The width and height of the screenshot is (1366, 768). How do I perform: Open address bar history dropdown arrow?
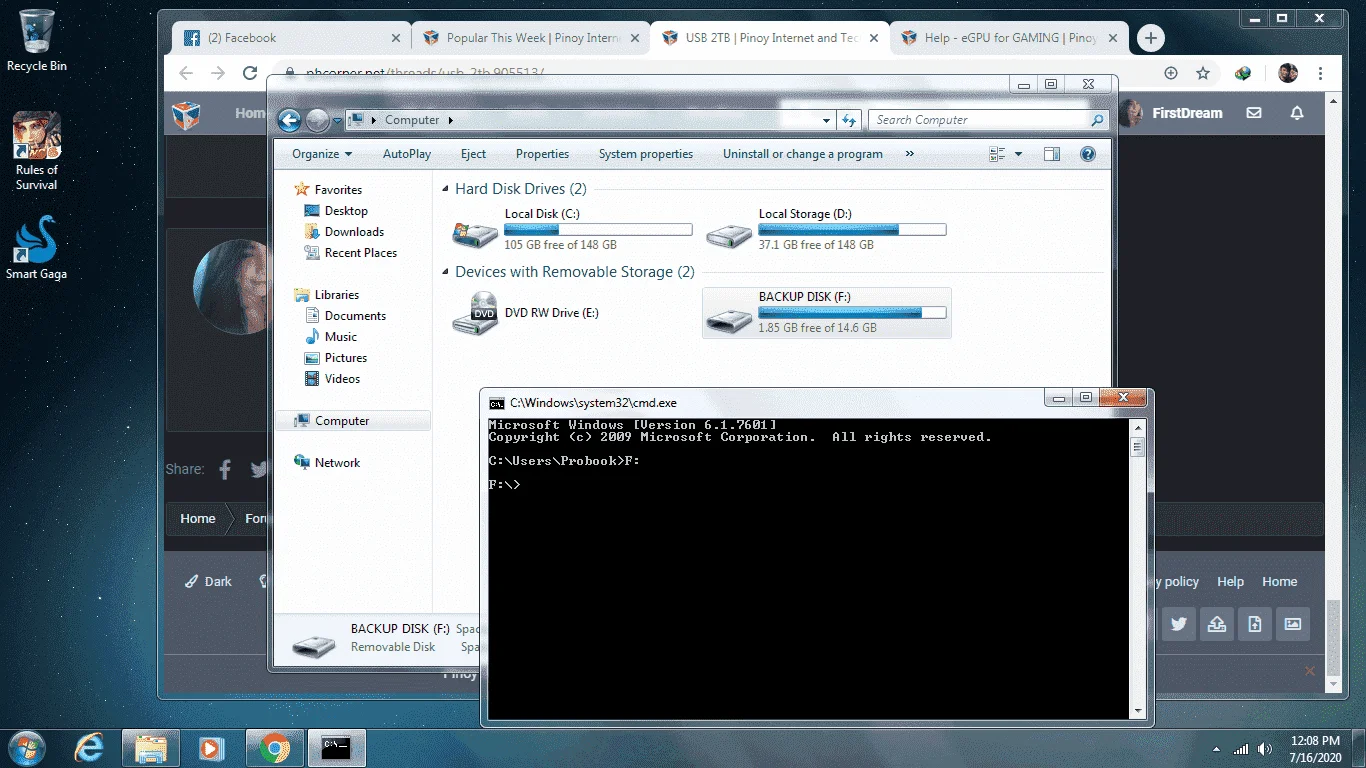[826, 120]
